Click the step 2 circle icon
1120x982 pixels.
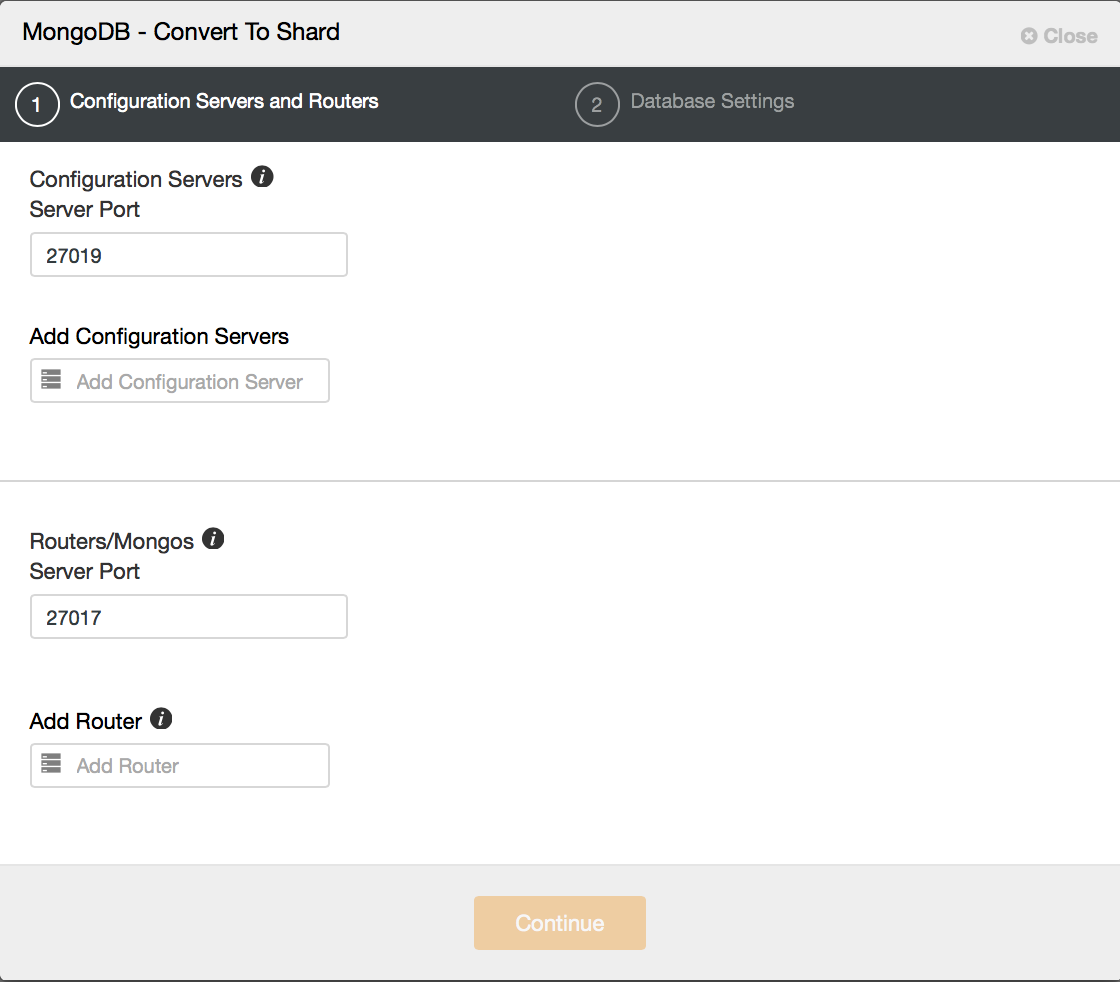597,104
